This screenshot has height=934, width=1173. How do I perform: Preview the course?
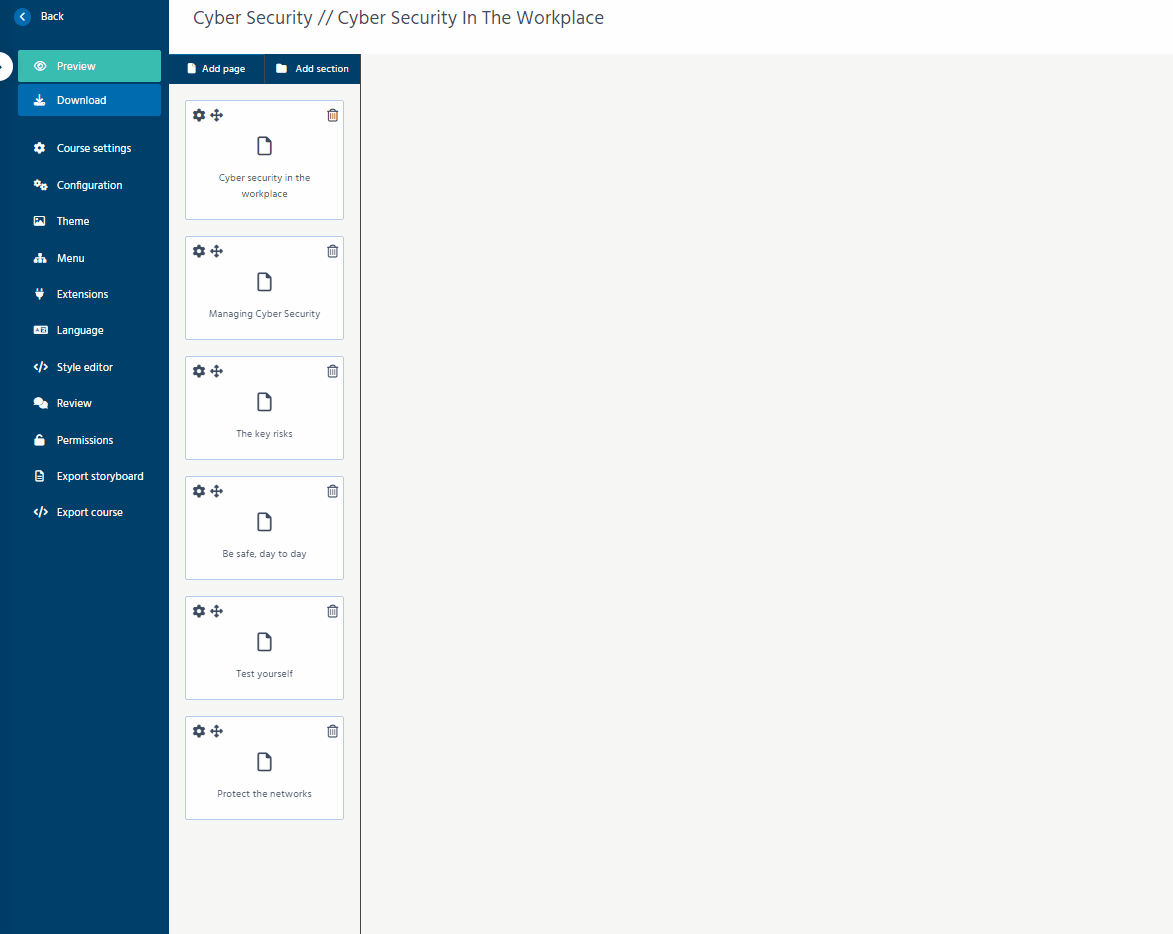[89, 66]
